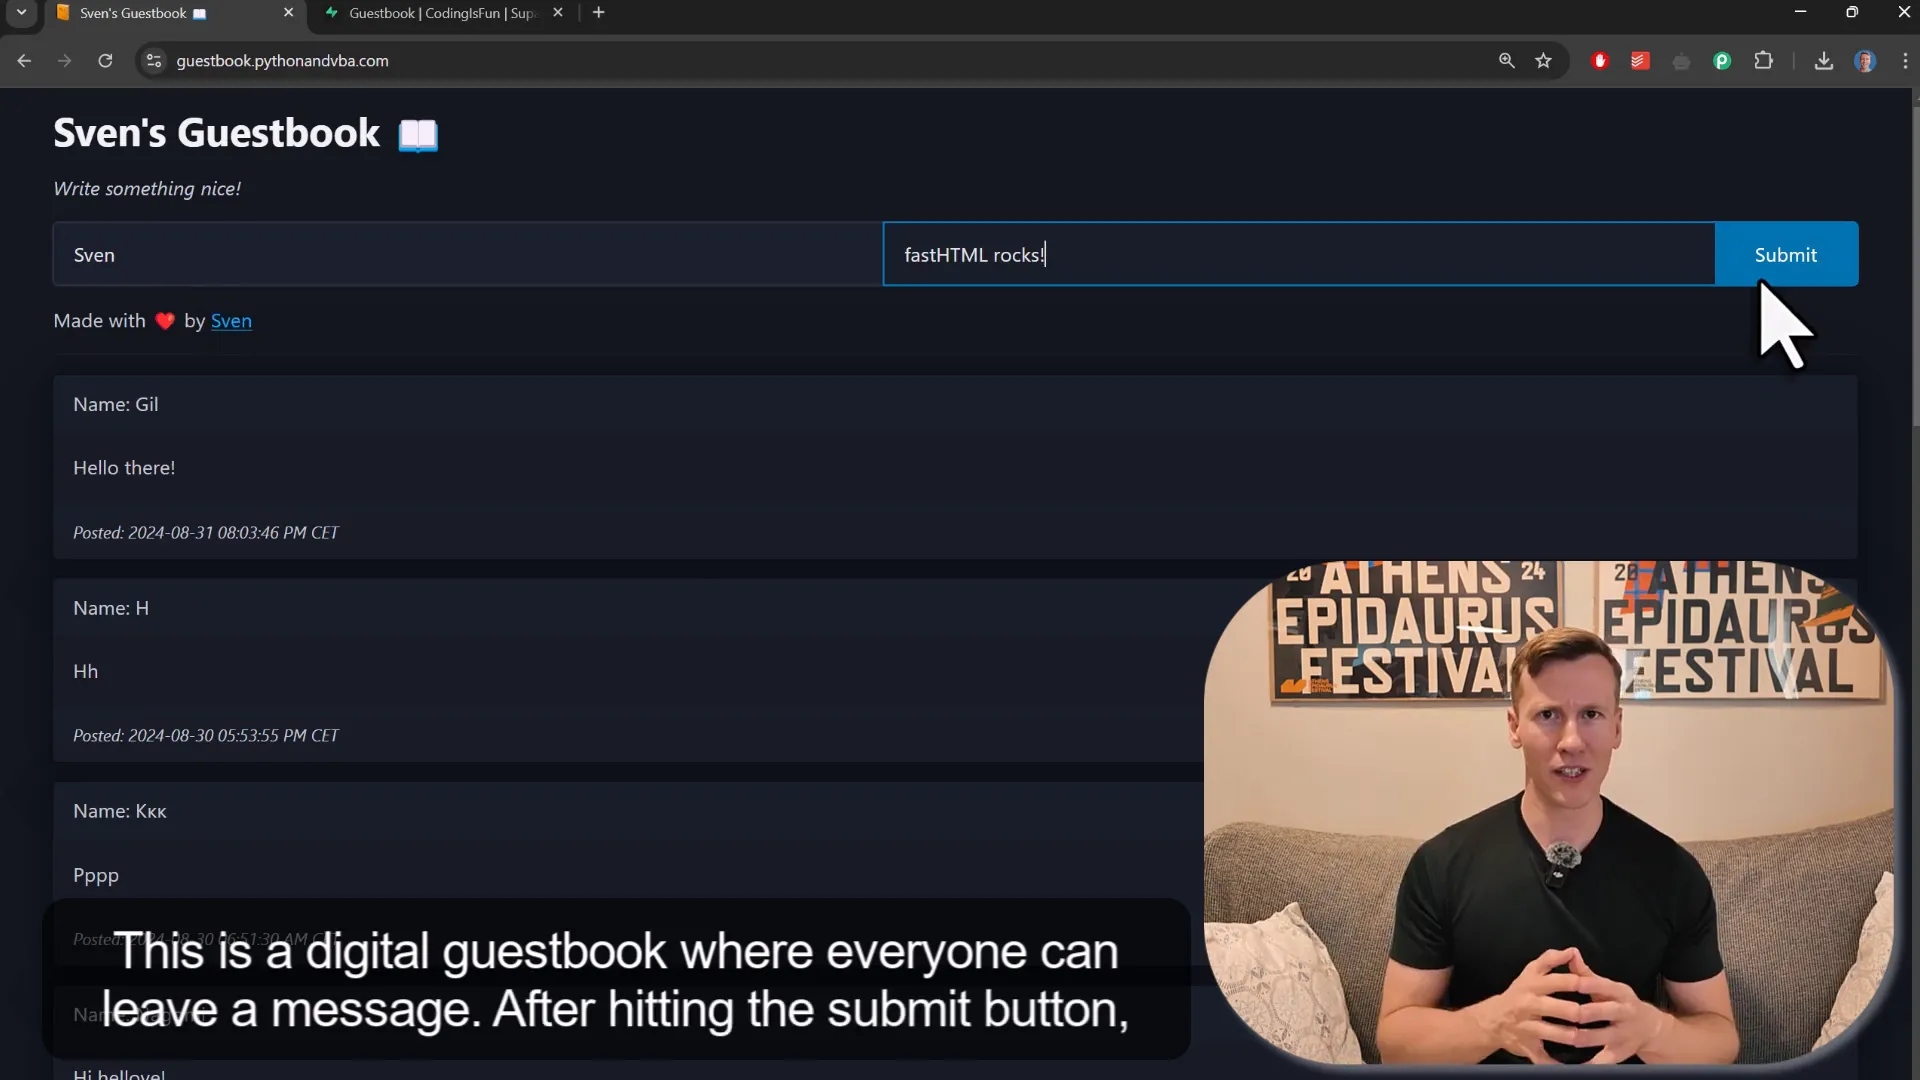Open a new browser tab
Screen dimensions: 1920x1080
(x=599, y=13)
